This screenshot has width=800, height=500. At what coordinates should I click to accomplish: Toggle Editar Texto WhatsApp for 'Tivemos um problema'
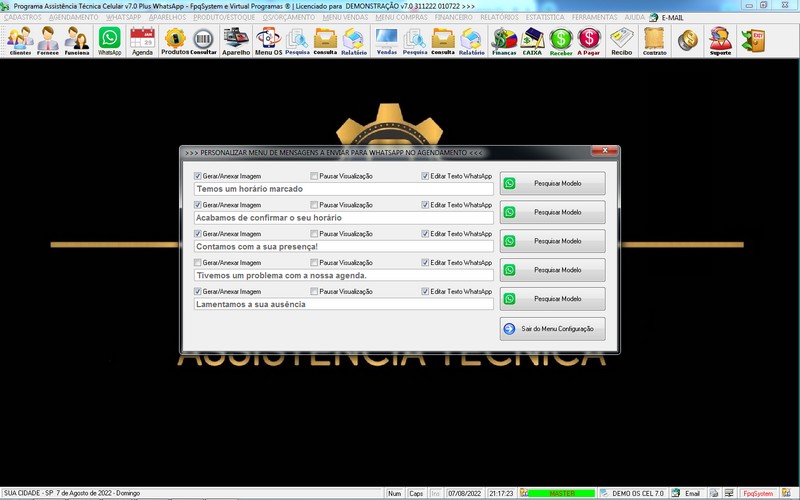click(x=425, y=262)
